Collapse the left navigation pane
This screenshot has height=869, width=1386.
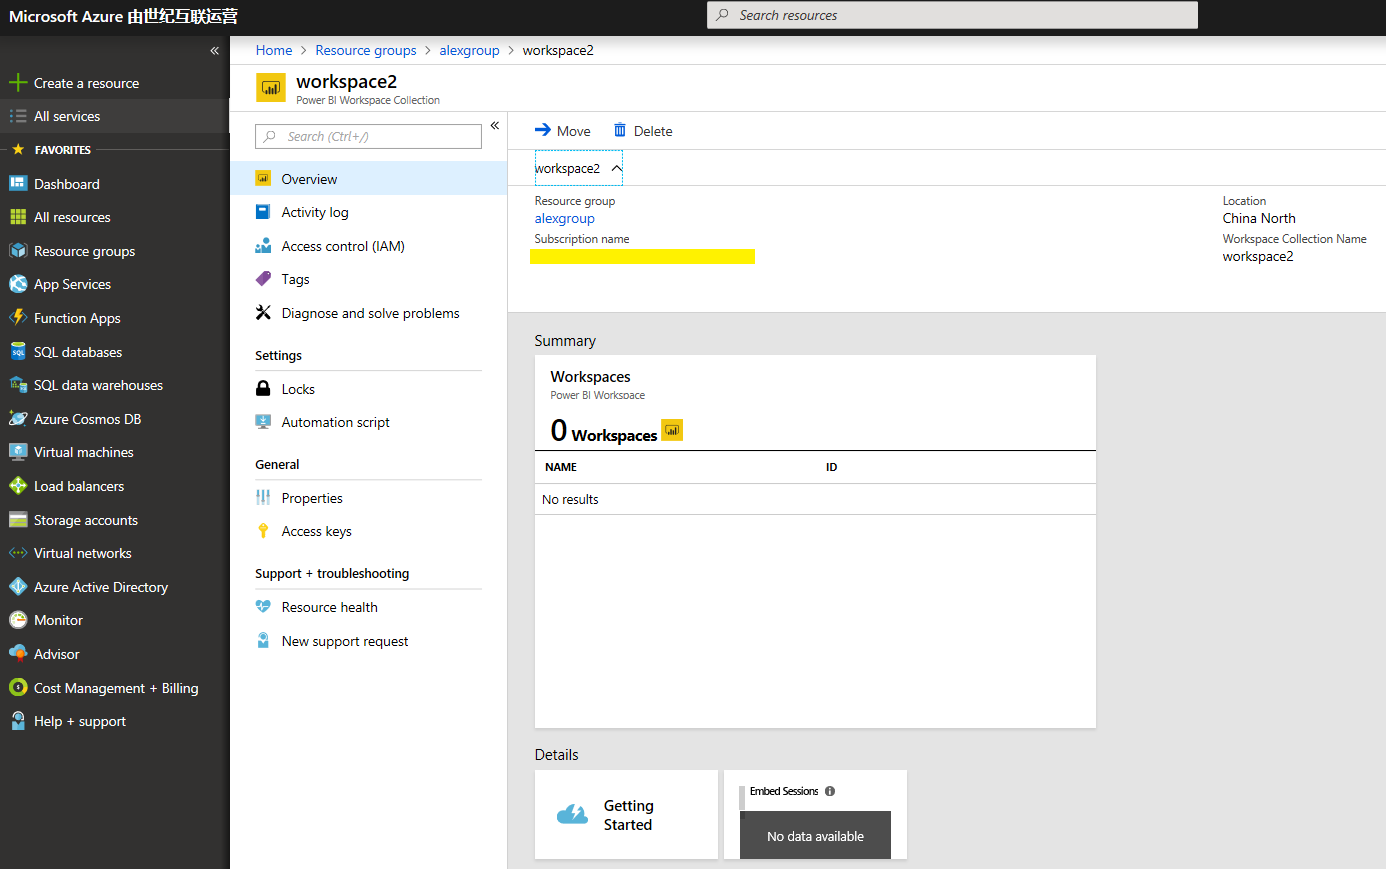(x=214, y=50)
